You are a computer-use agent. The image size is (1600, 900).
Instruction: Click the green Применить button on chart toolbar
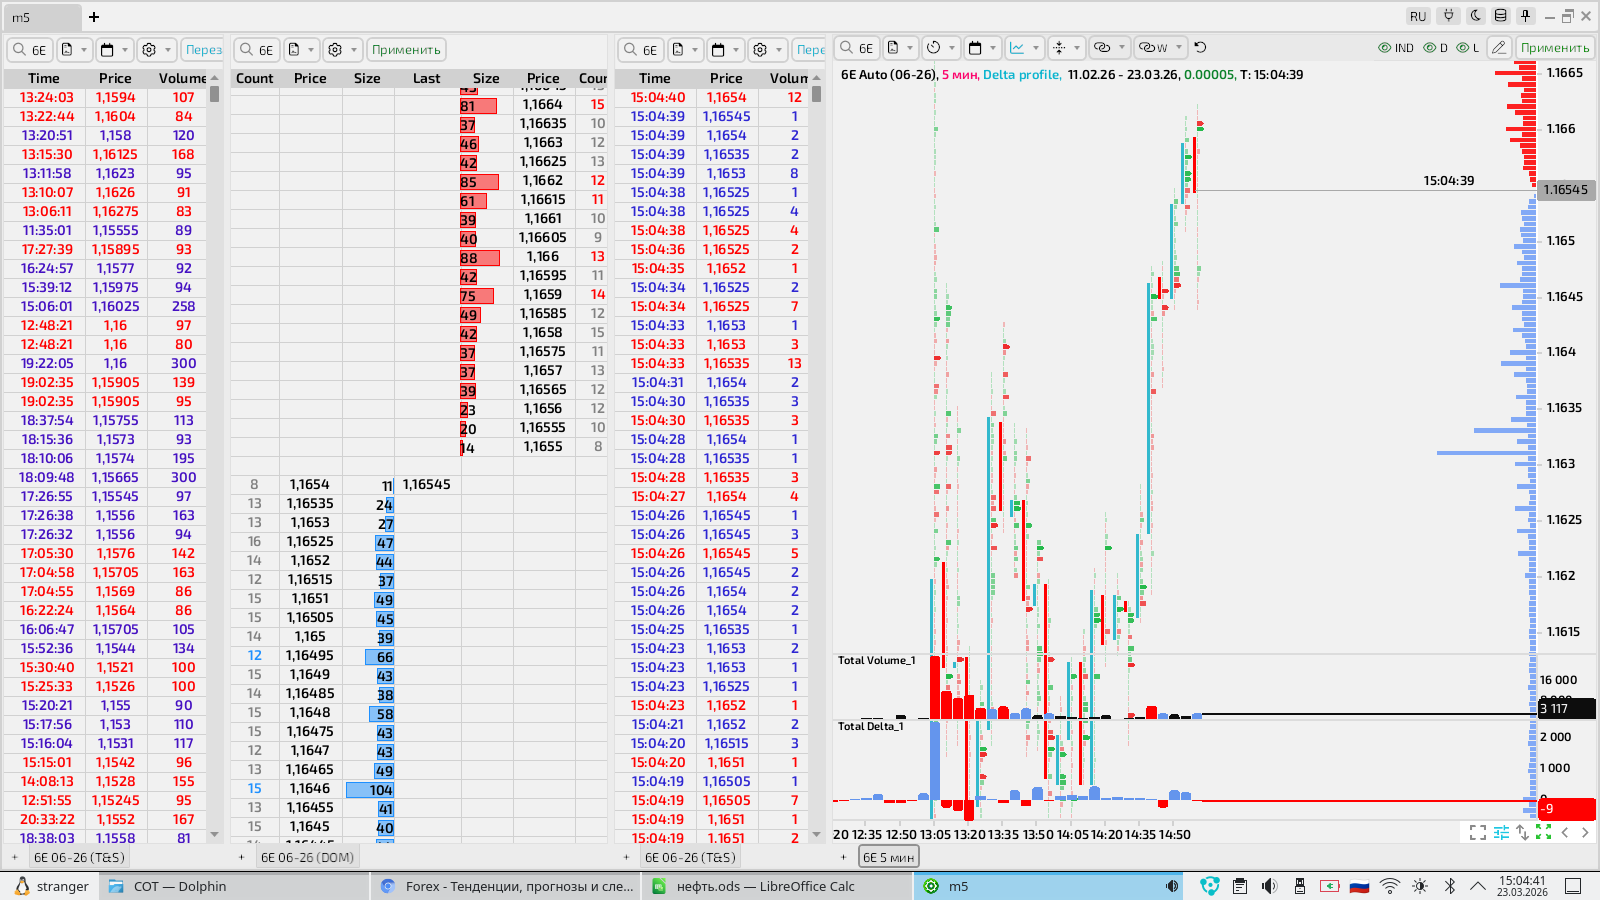[1554, 47]
